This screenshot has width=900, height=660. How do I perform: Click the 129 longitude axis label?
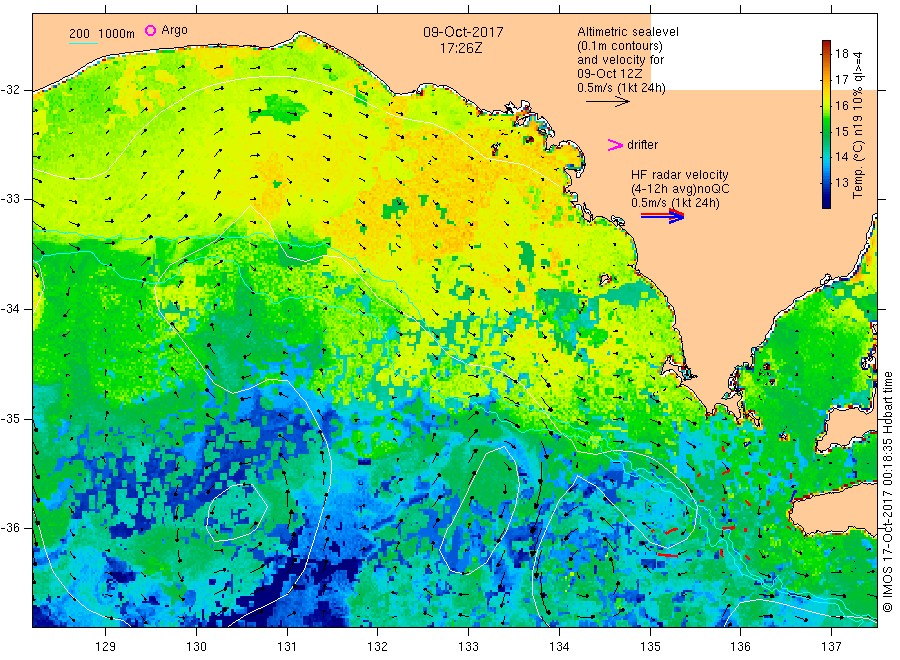[106, 647]
